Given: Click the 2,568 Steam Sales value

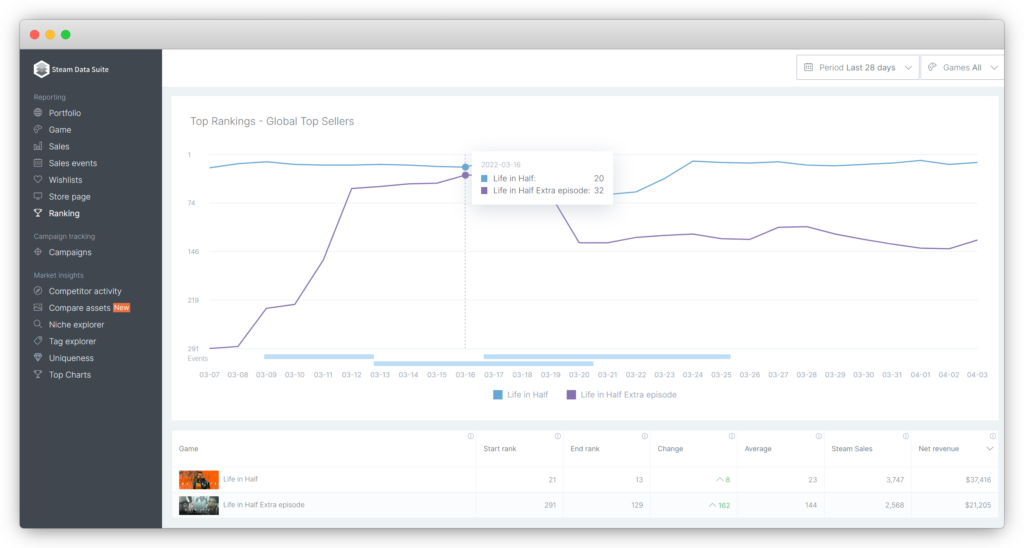Looking at the screenshot, I should 895,505.
